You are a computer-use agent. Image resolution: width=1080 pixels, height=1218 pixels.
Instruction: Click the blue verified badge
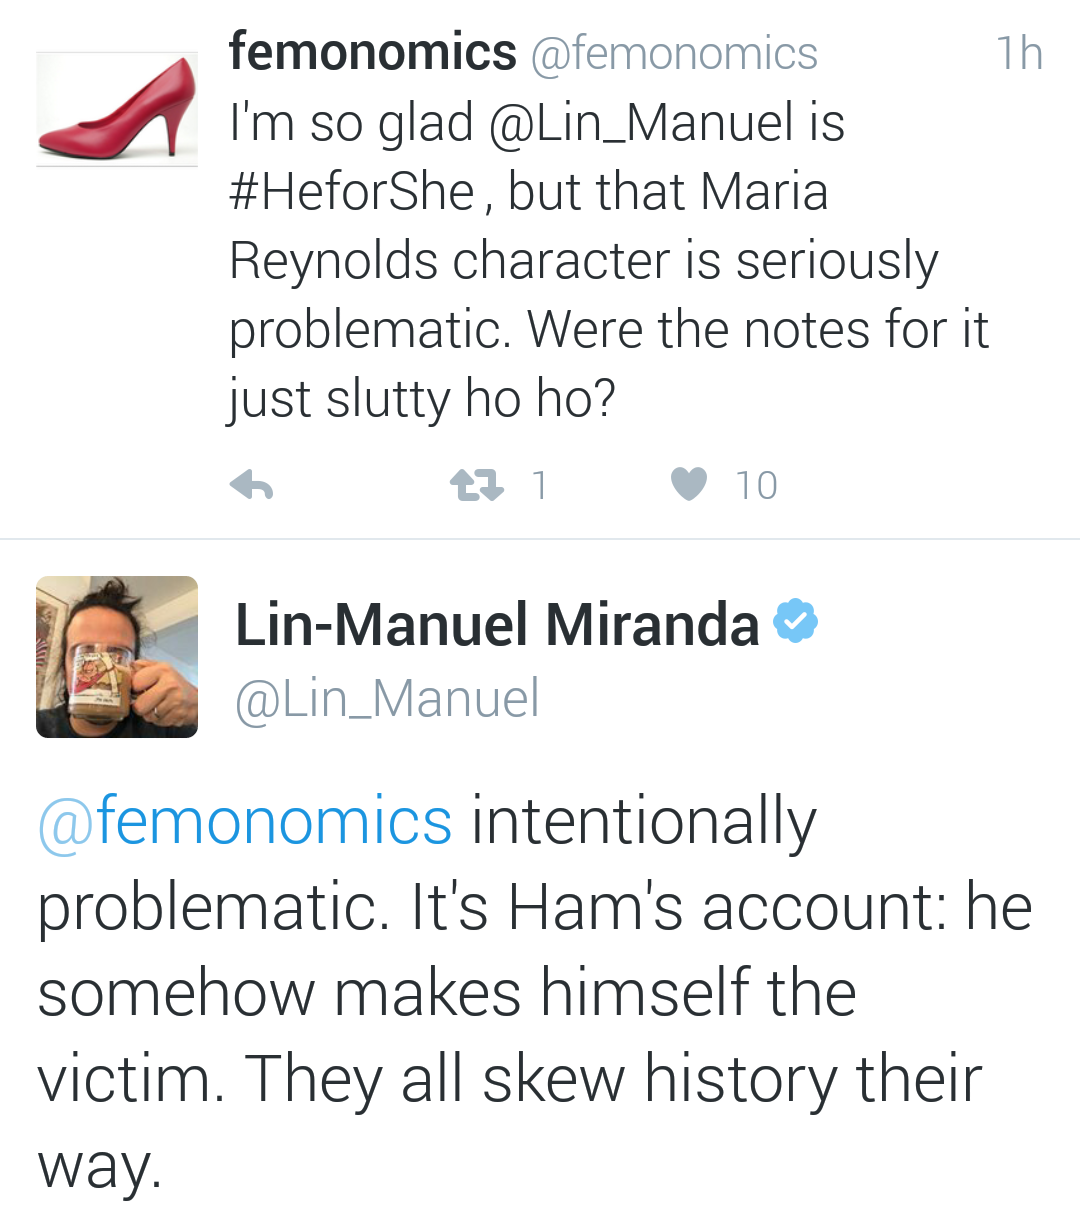(x=796, y=621)
